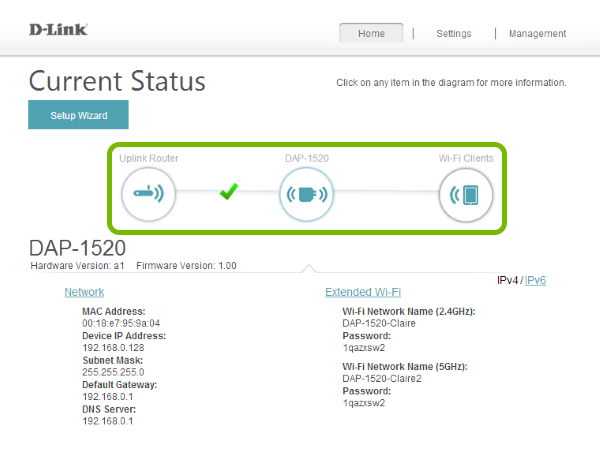Click the large DAP-1520 model heading
The height and width of the screenshot is (449, 600).
pos(77,248)
